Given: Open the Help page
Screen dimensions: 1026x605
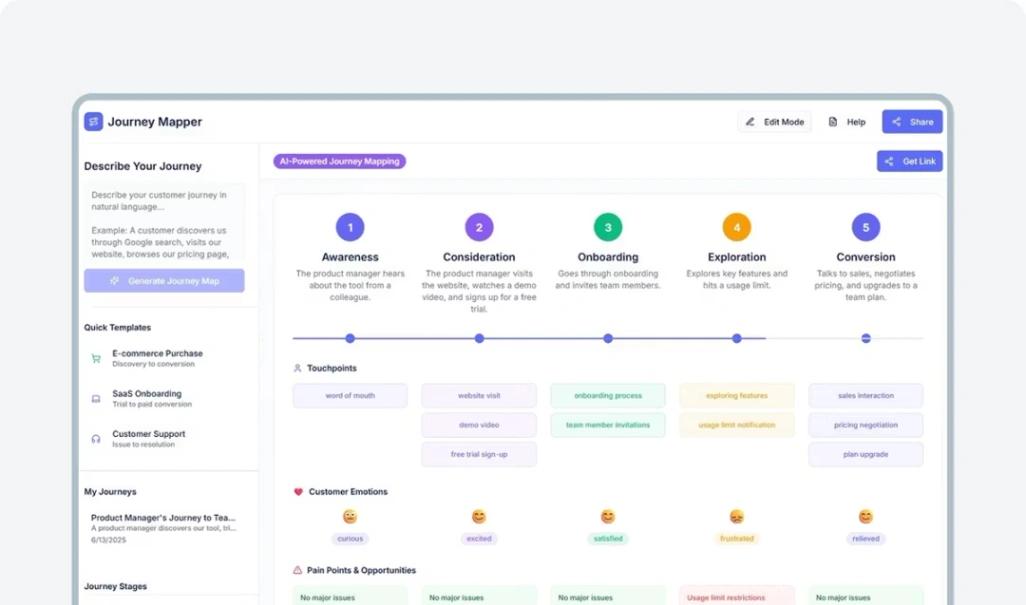Looking at the screenshot, I should coord(847,122).
